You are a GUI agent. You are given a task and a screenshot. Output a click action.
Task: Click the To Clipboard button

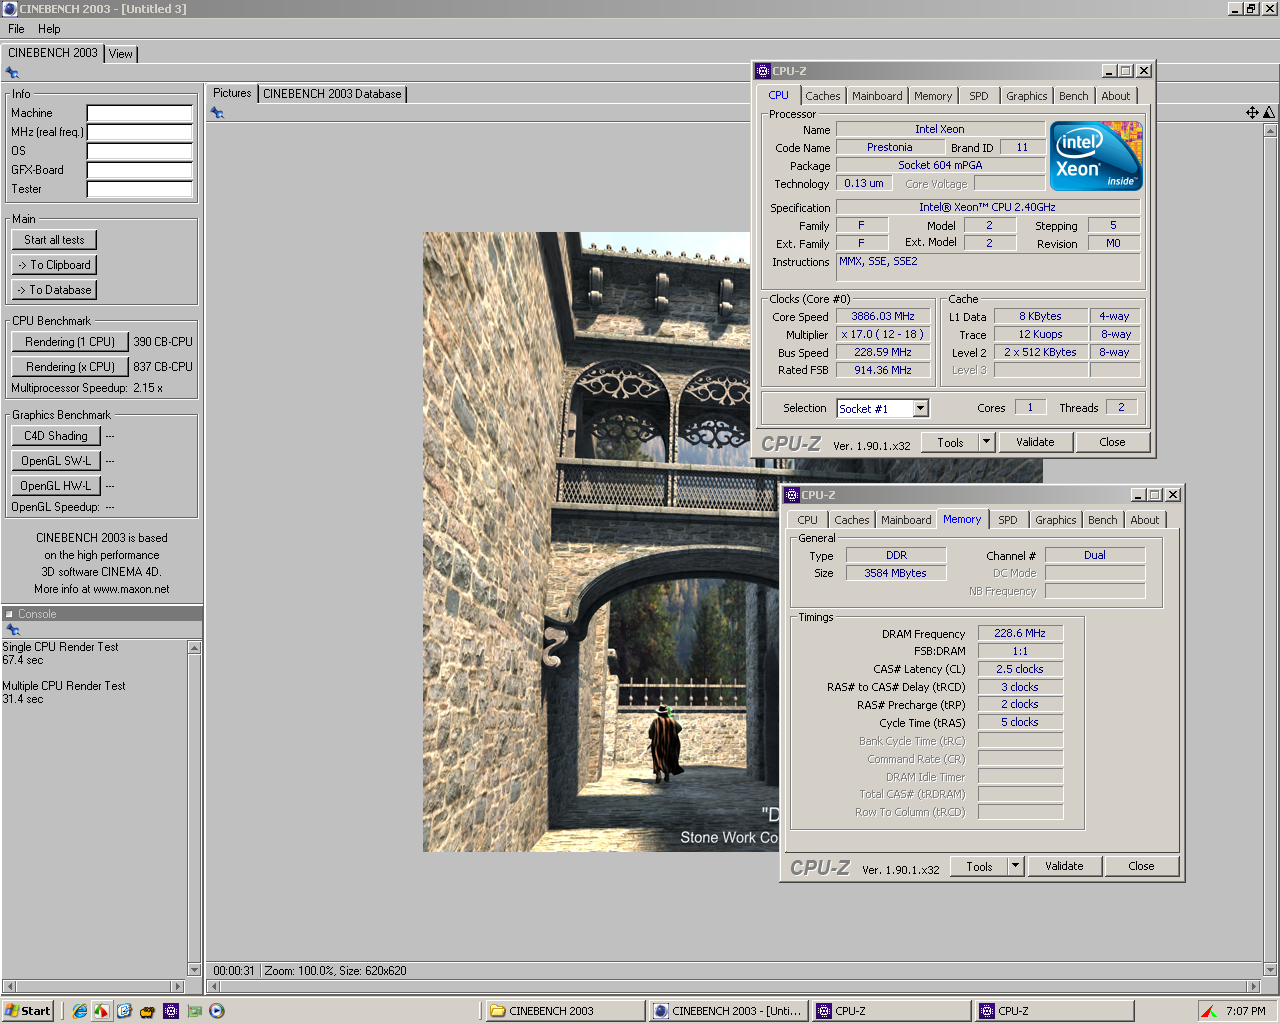(x=54, y=265)
